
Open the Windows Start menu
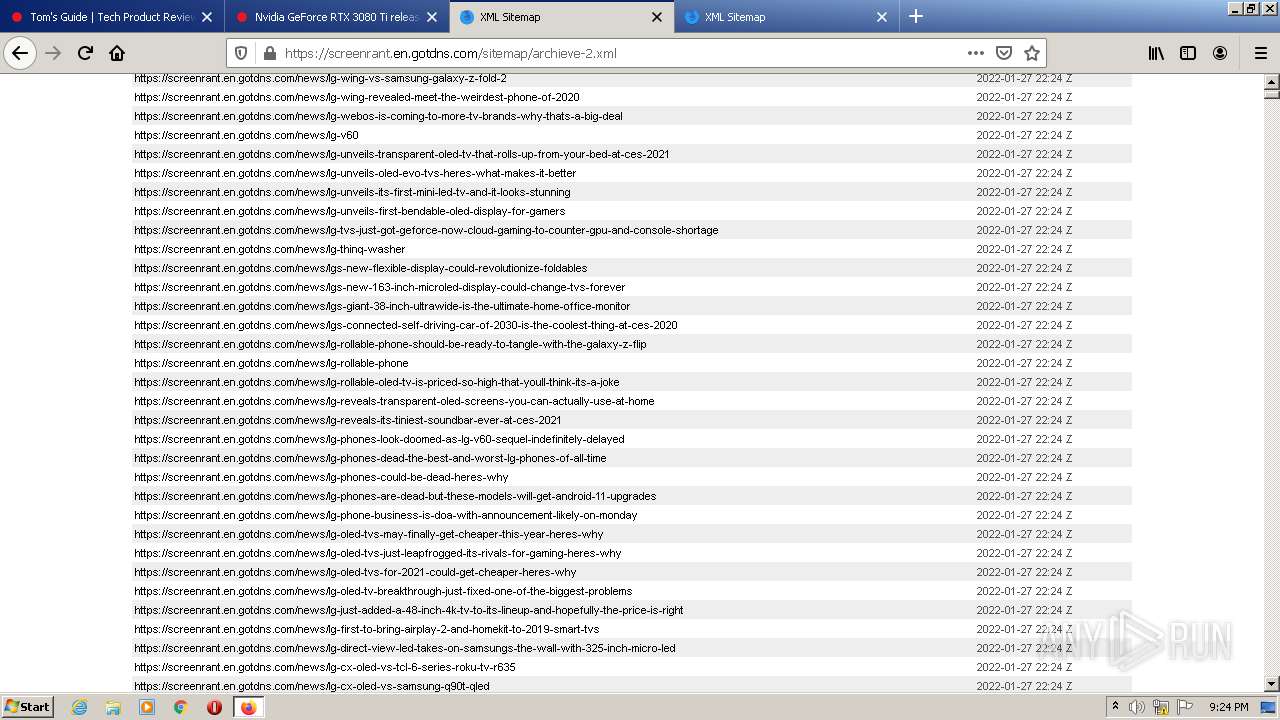(27, 706)
